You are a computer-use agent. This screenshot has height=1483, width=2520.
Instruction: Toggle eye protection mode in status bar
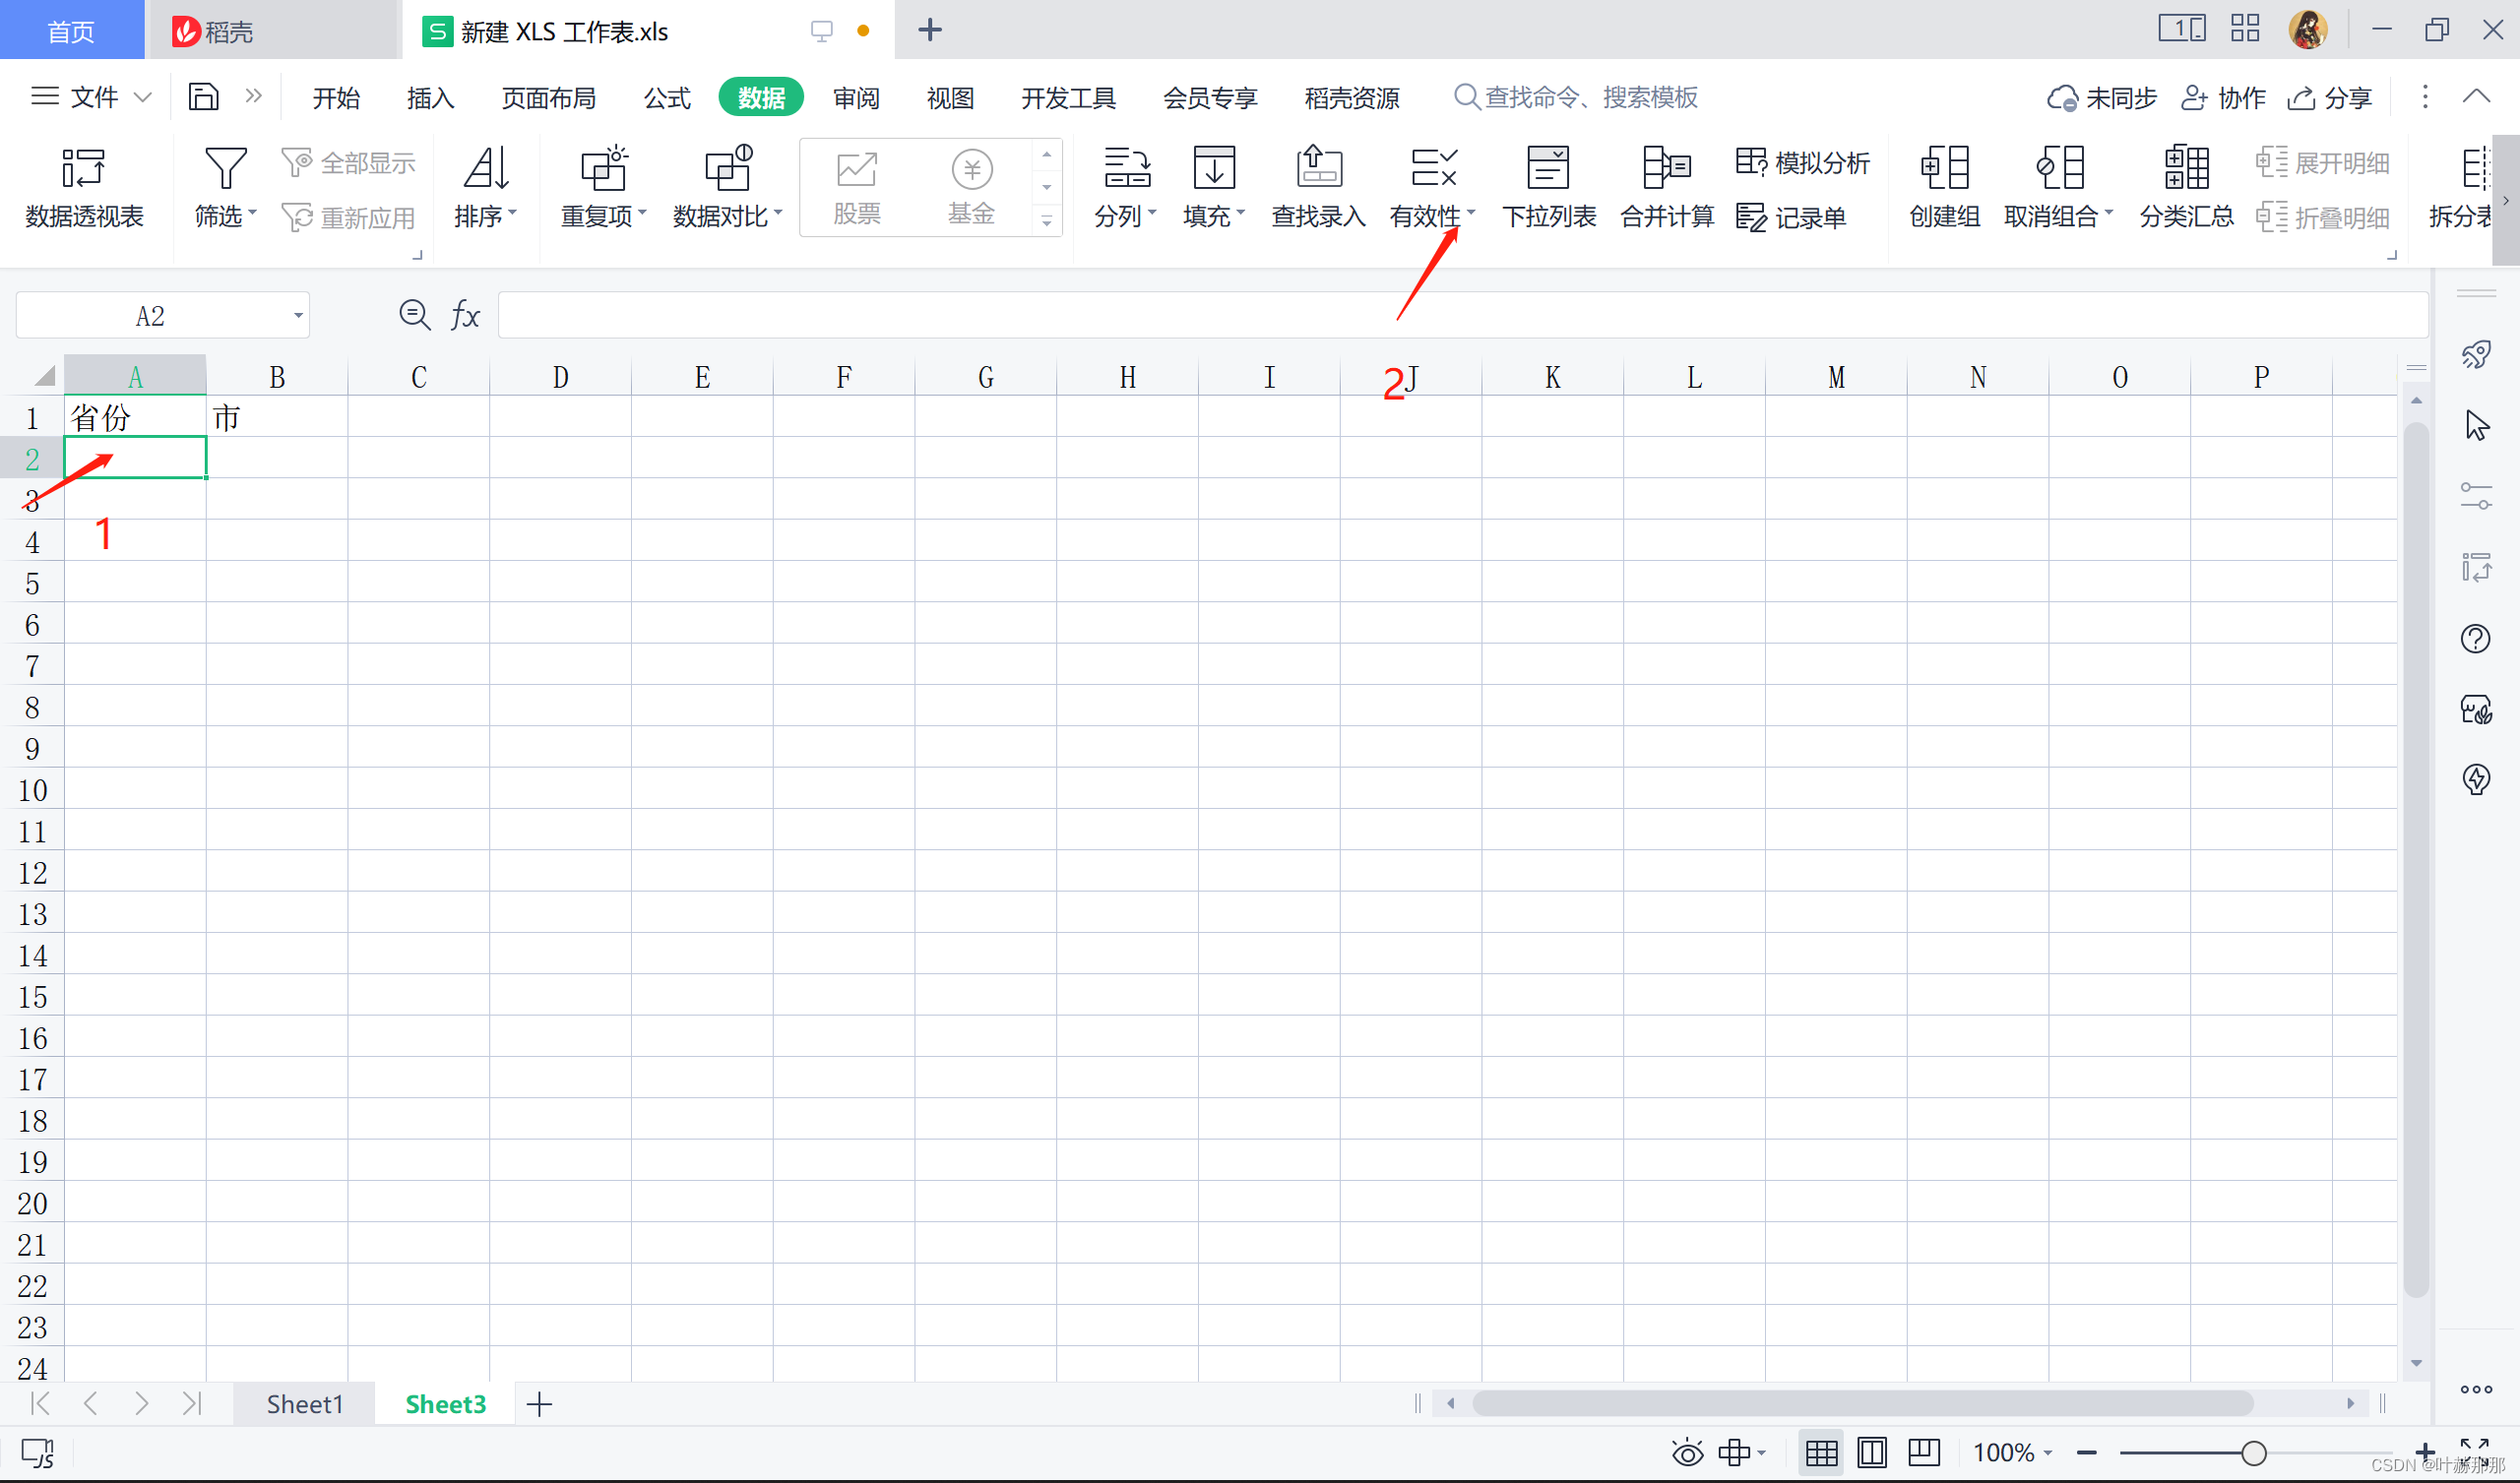[x=1687, y=1452]
